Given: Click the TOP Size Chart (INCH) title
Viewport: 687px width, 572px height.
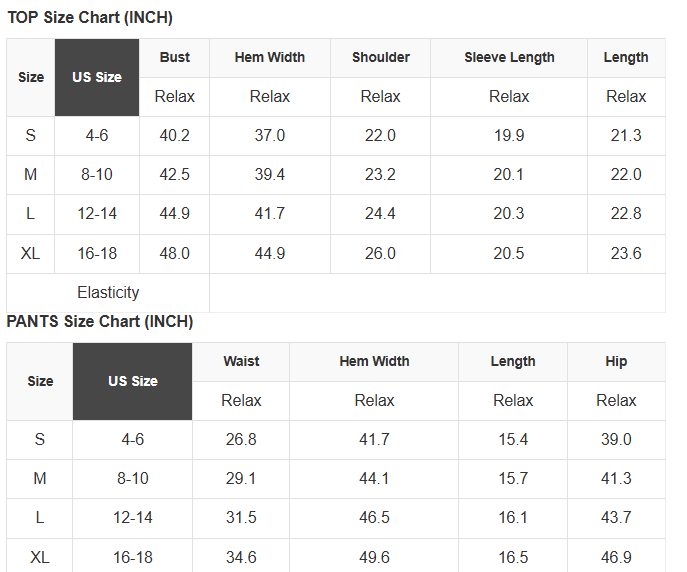Looking at the screenshot, I should coord(90,18).
